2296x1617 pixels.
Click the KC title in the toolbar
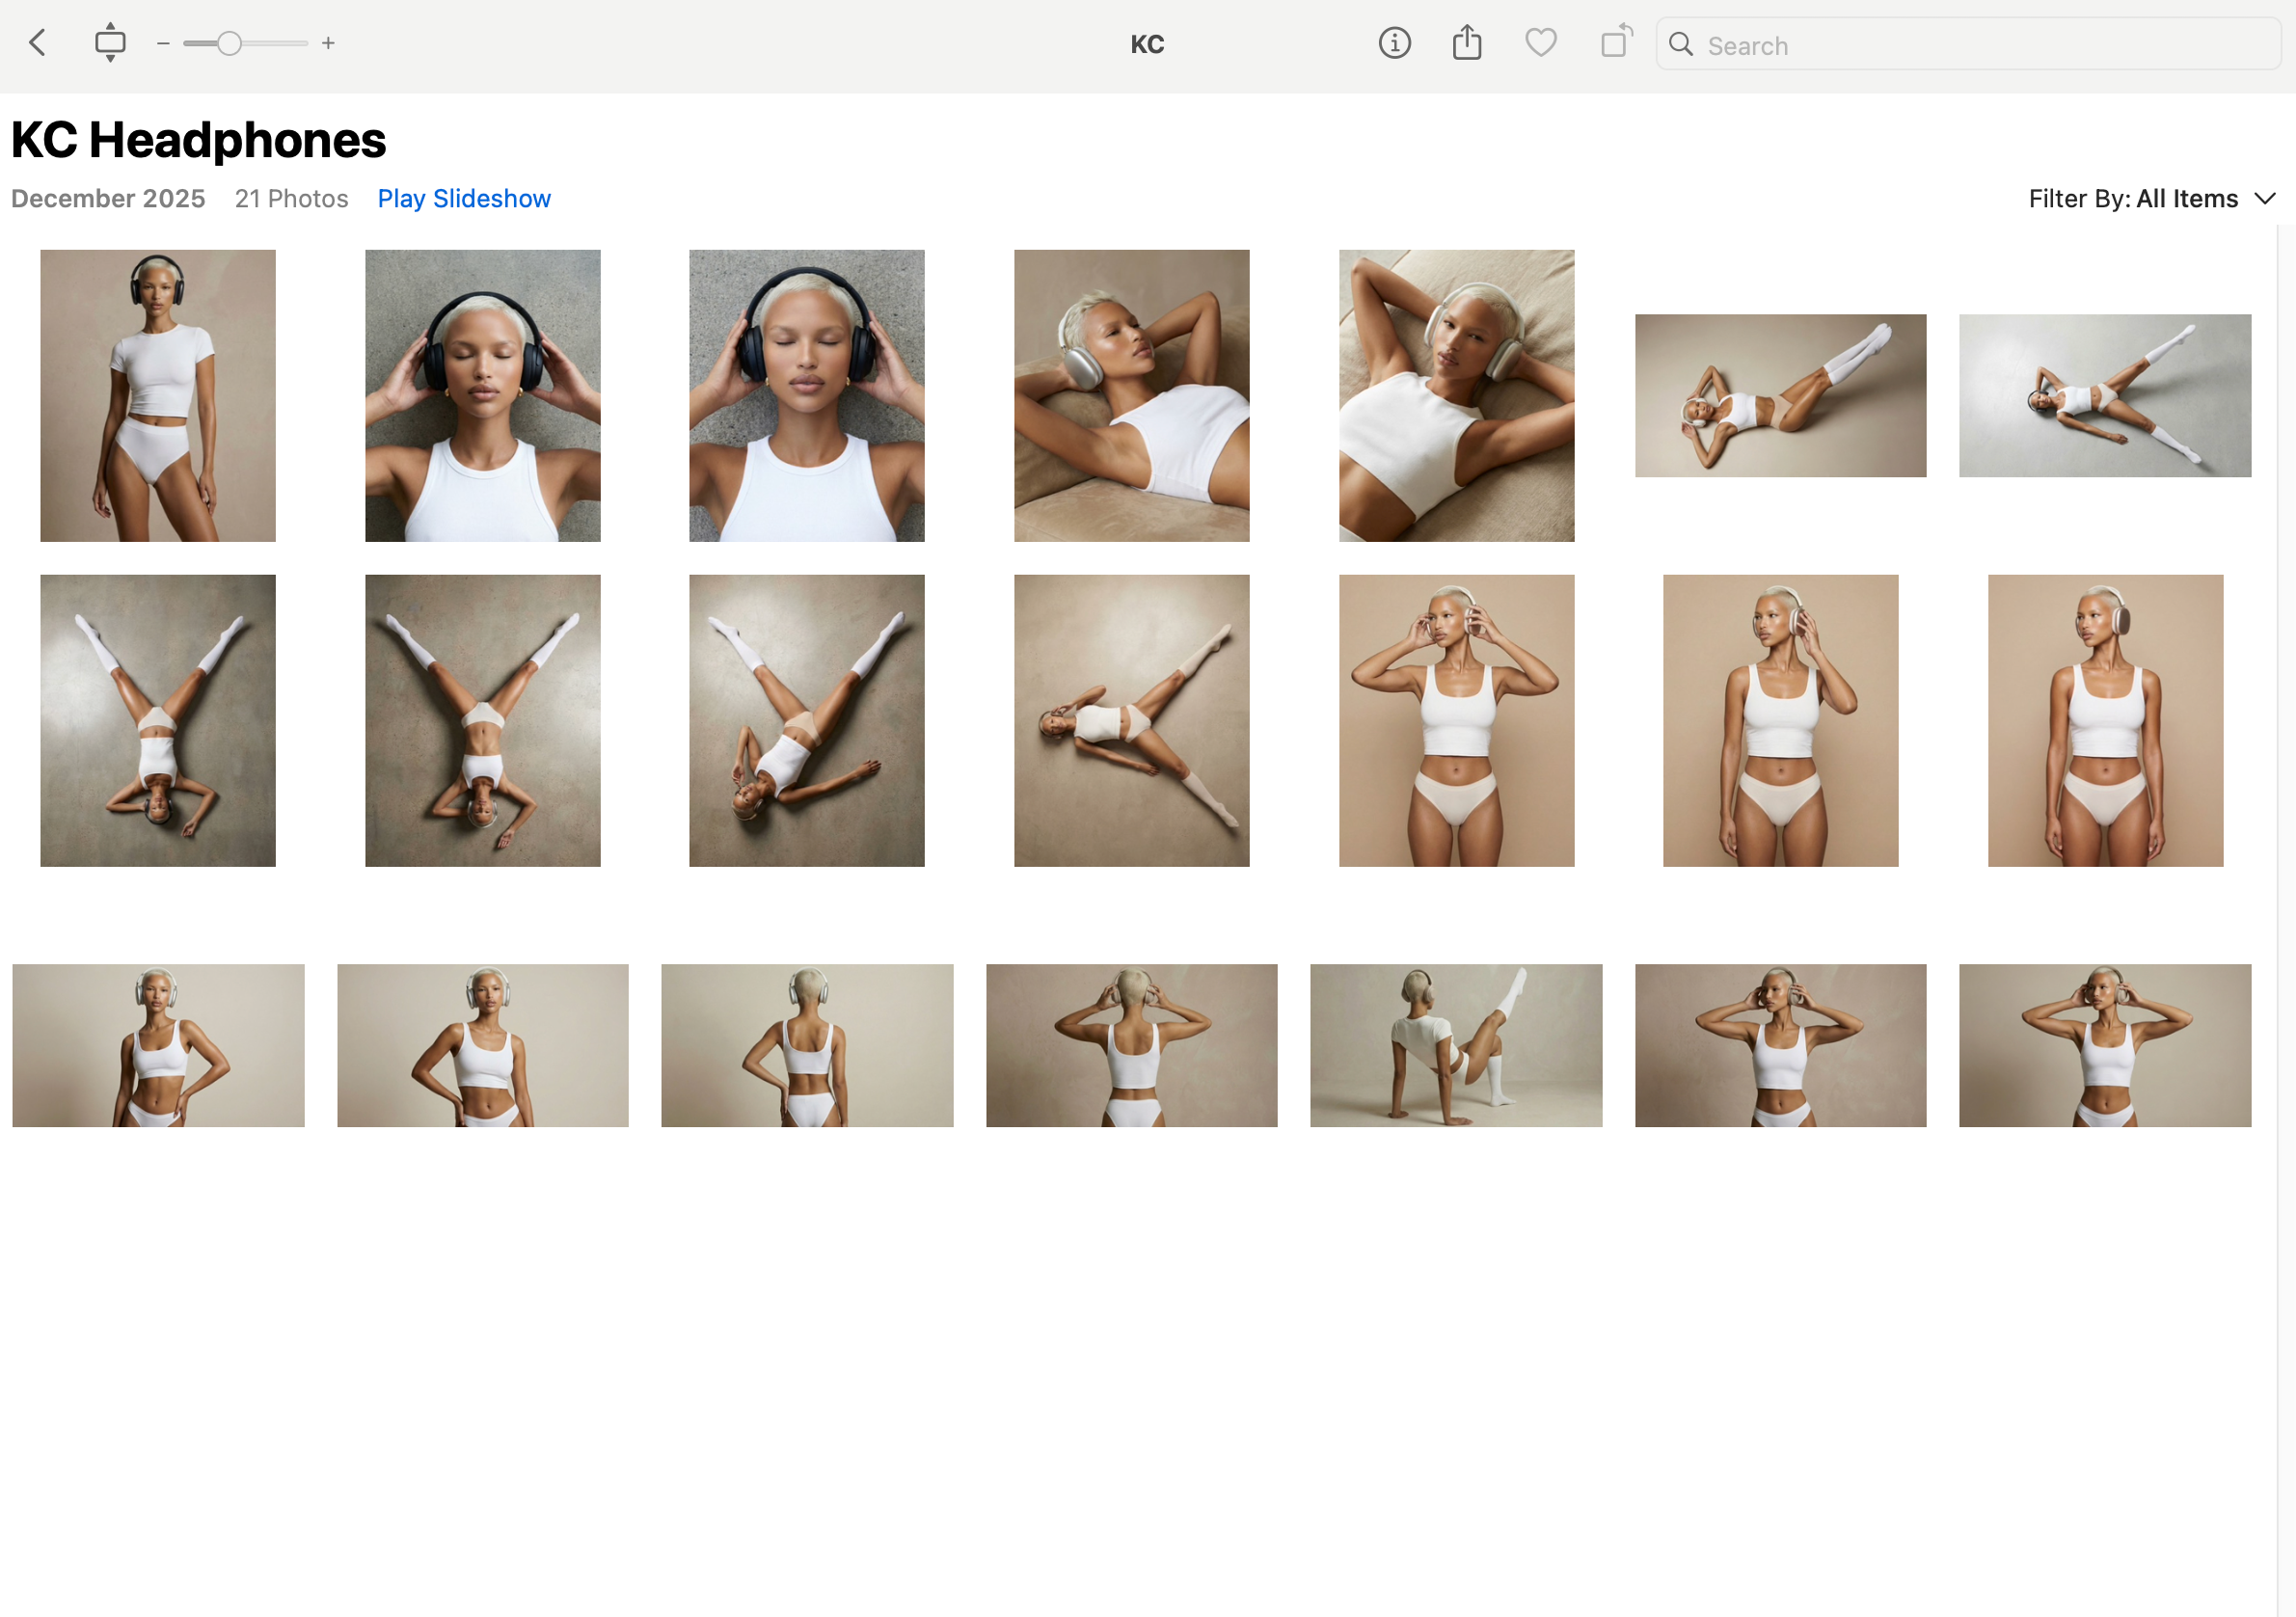pyautogui.click(x=1147, y=43)
